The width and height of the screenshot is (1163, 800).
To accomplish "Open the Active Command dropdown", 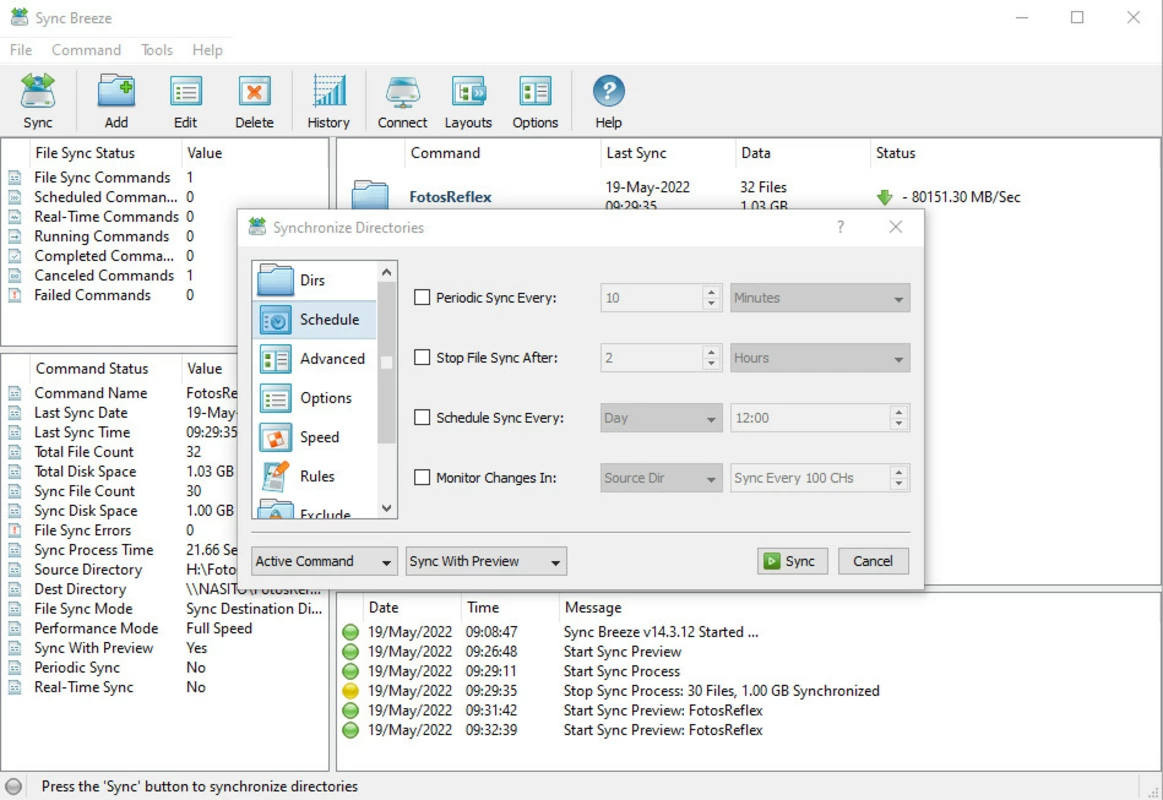I will [324, 561].
